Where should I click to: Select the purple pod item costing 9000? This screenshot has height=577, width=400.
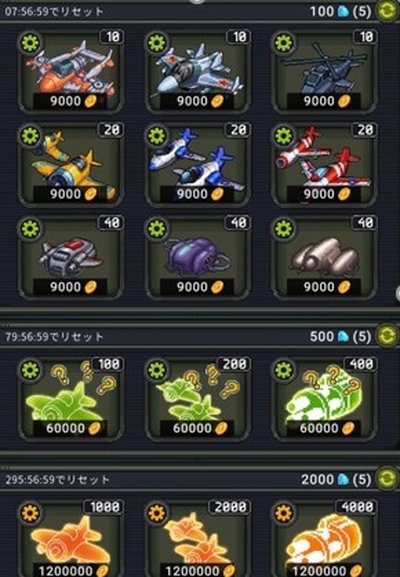point(198,257)
